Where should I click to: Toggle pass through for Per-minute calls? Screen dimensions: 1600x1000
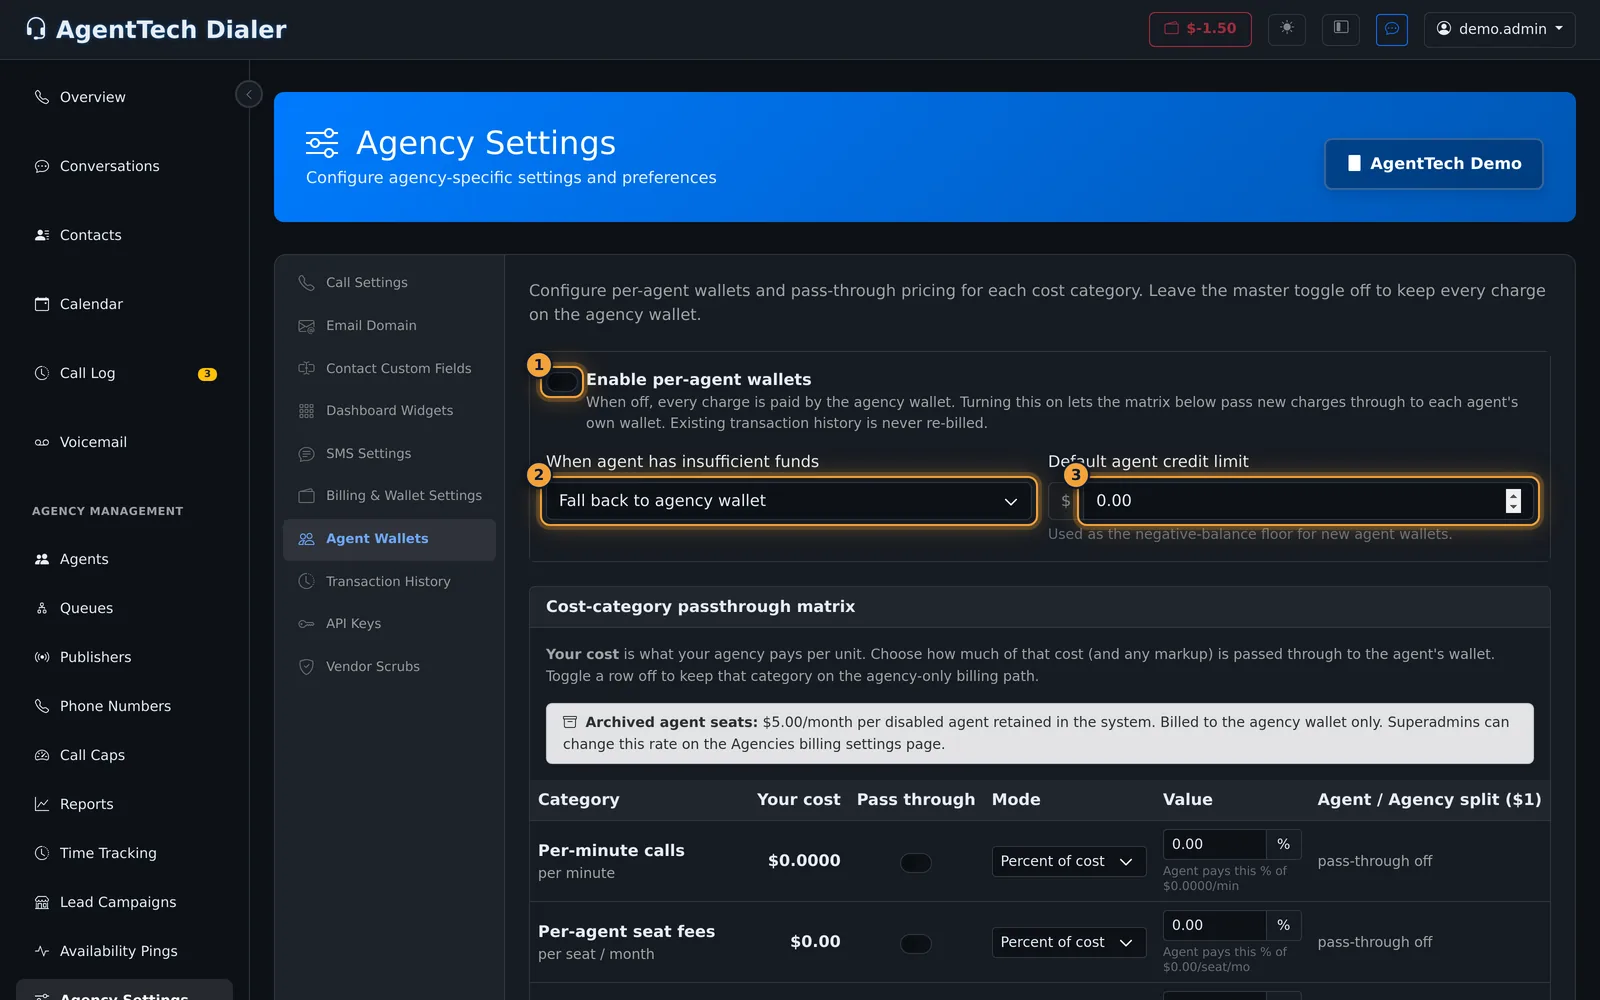coord(916,862)
